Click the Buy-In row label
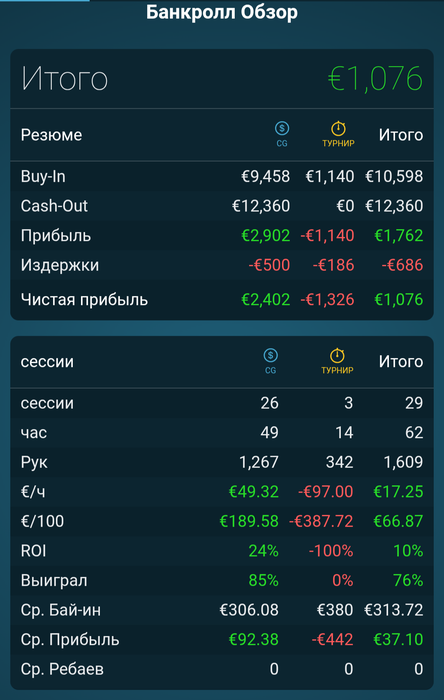444x700 pixels. tap(43, 176)
